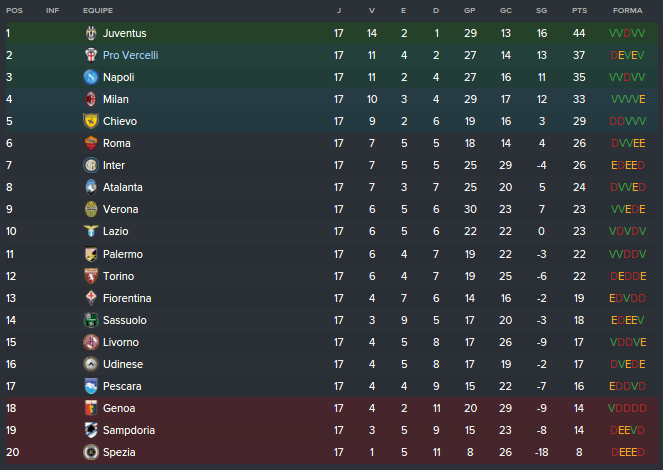Select the Torino team name
Screen dimensions: 663x470
118,276
